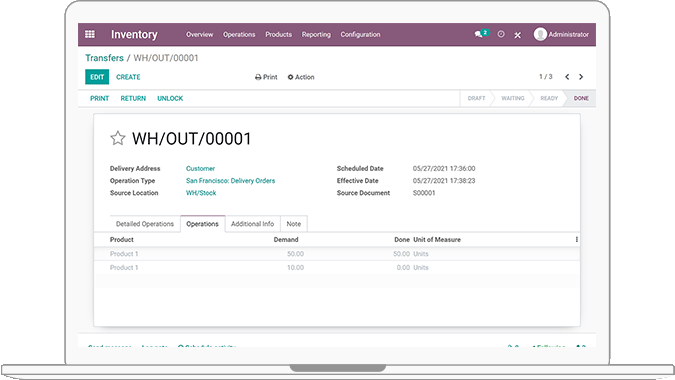Click scheduled date 05/27/2021 17:36:00
The image size is (675, 380).
444,169
